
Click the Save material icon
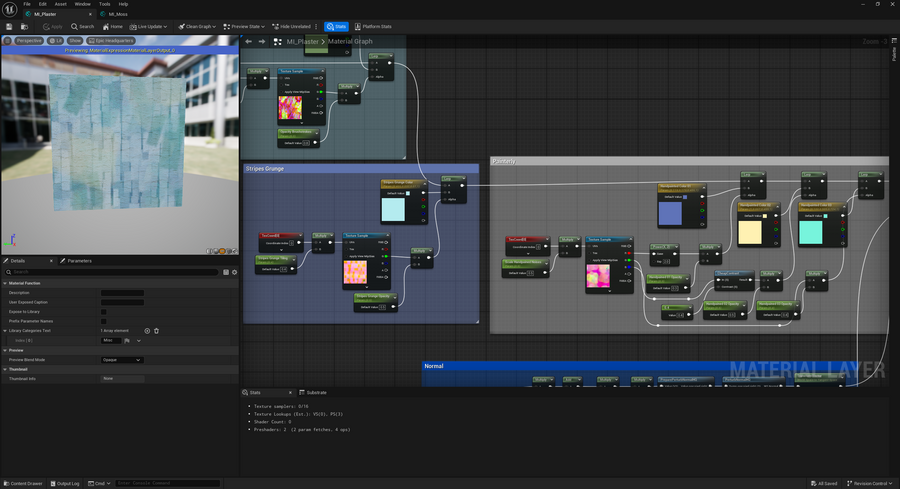pos(9,26)
